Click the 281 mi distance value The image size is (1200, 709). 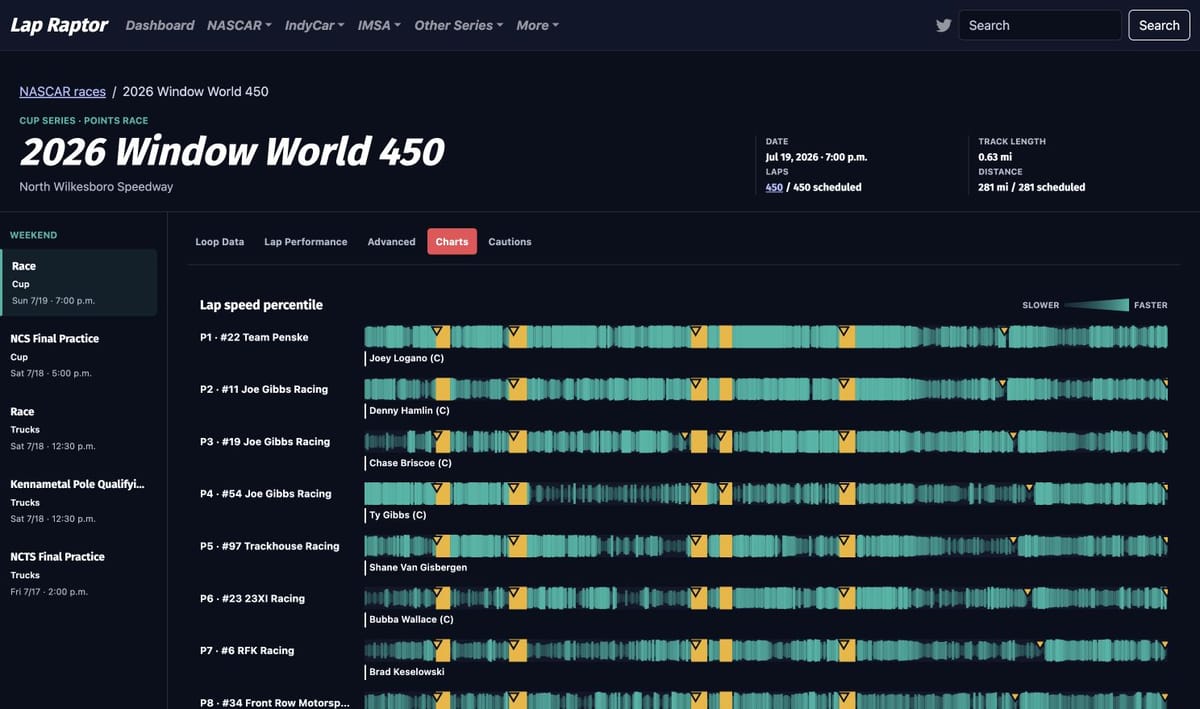coord(1031,187)
